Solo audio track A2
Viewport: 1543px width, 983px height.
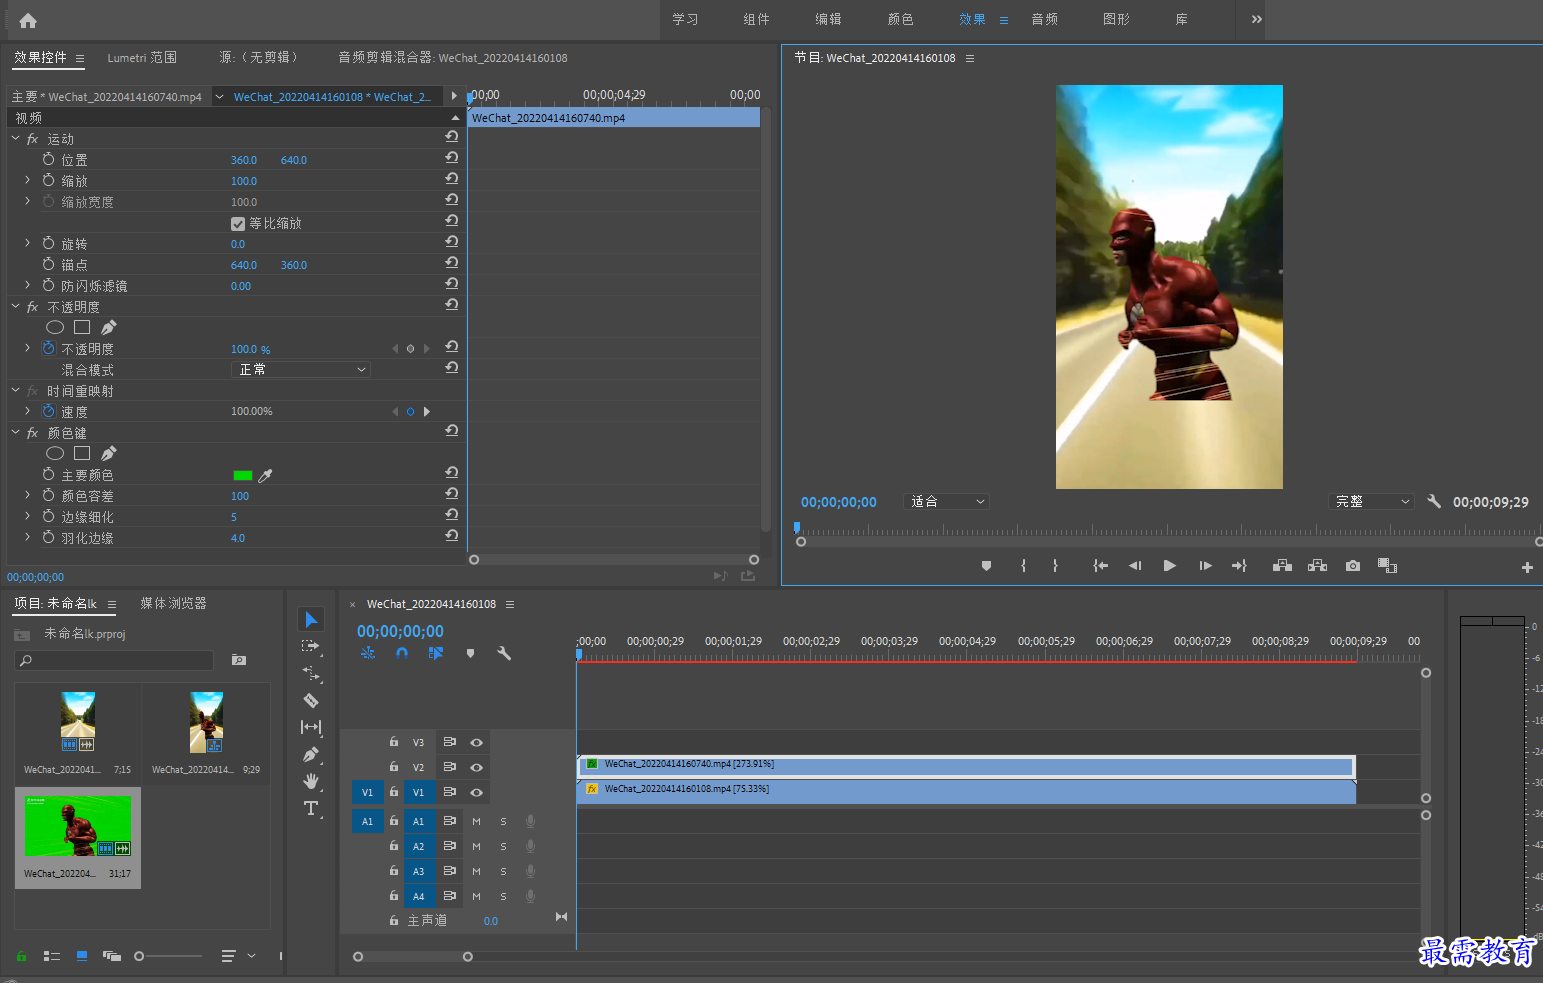[503, 846]
